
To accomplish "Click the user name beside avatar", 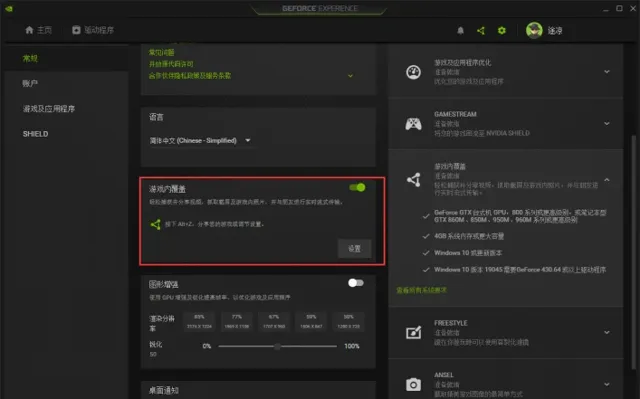I will click(555, 31).
